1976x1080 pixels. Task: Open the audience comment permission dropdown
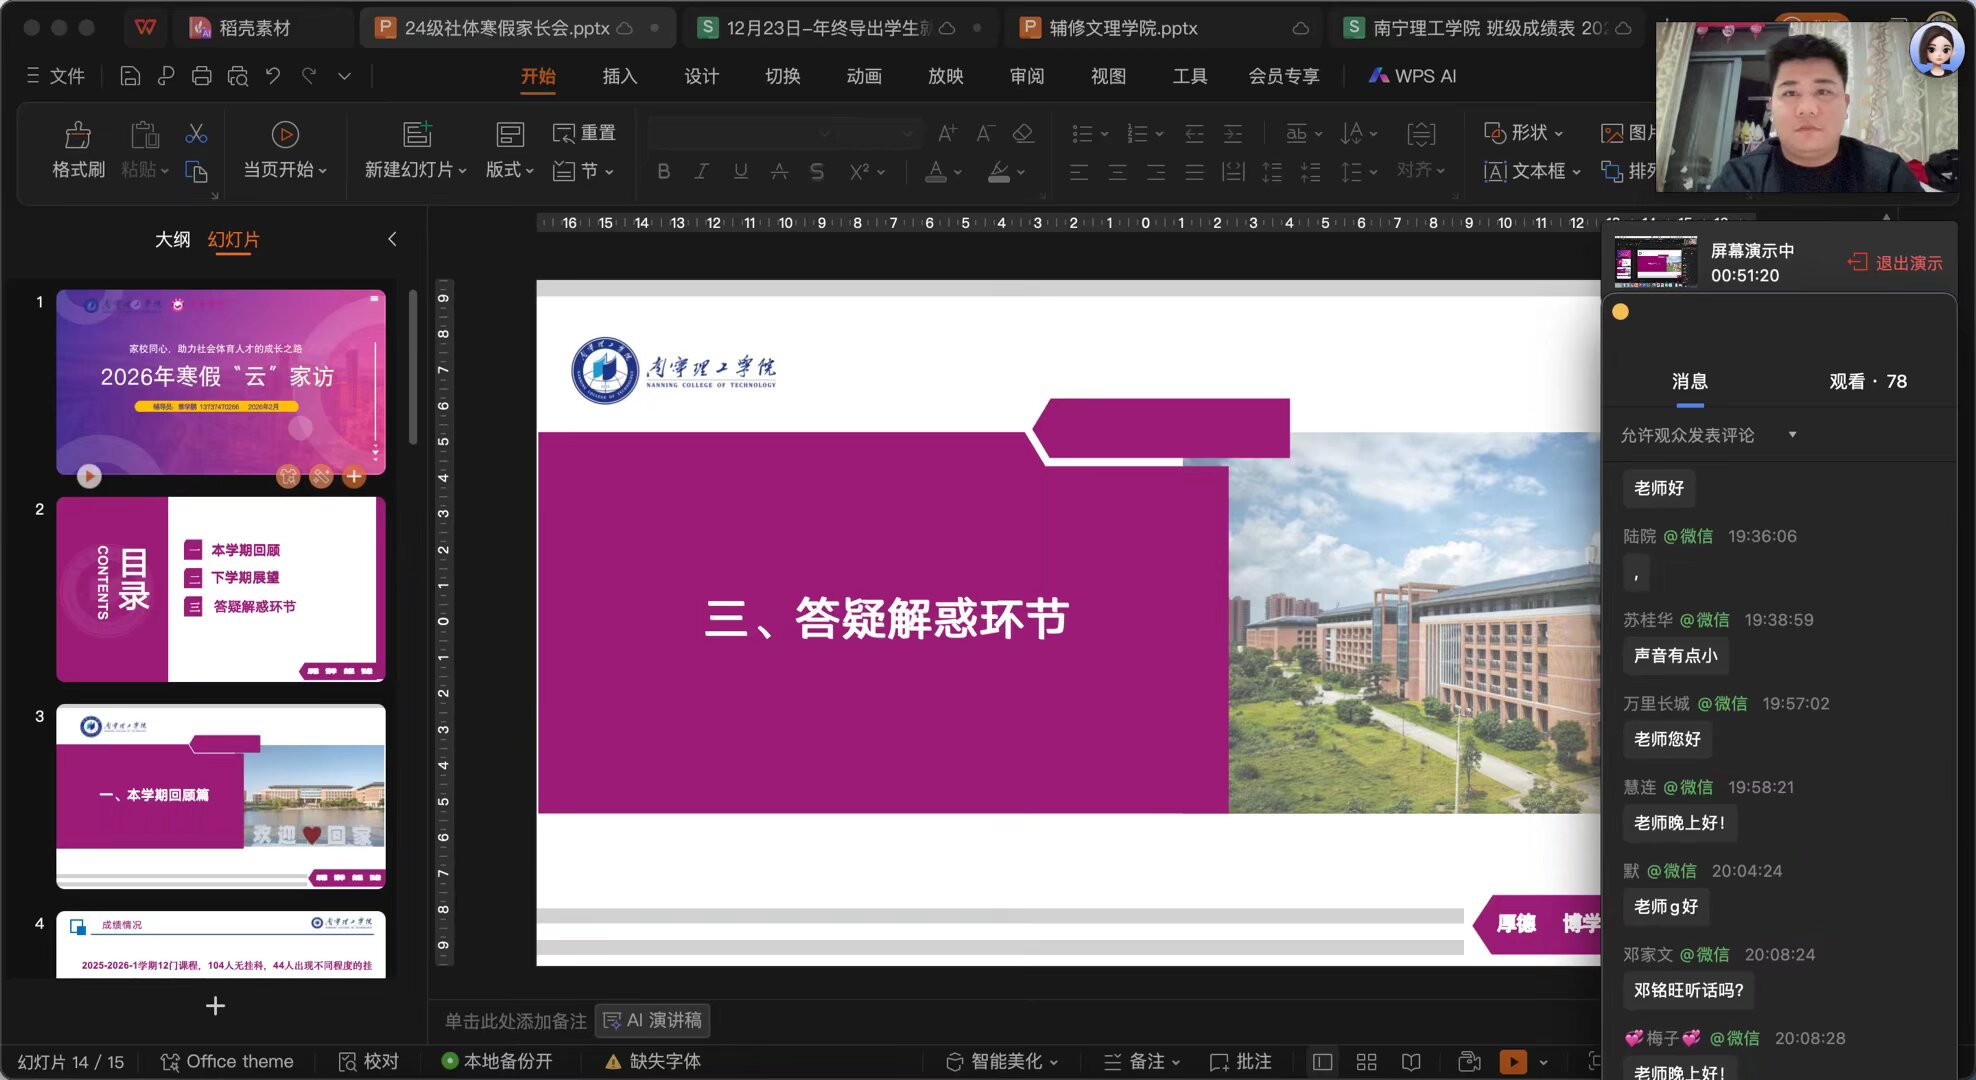point(1792,435)
